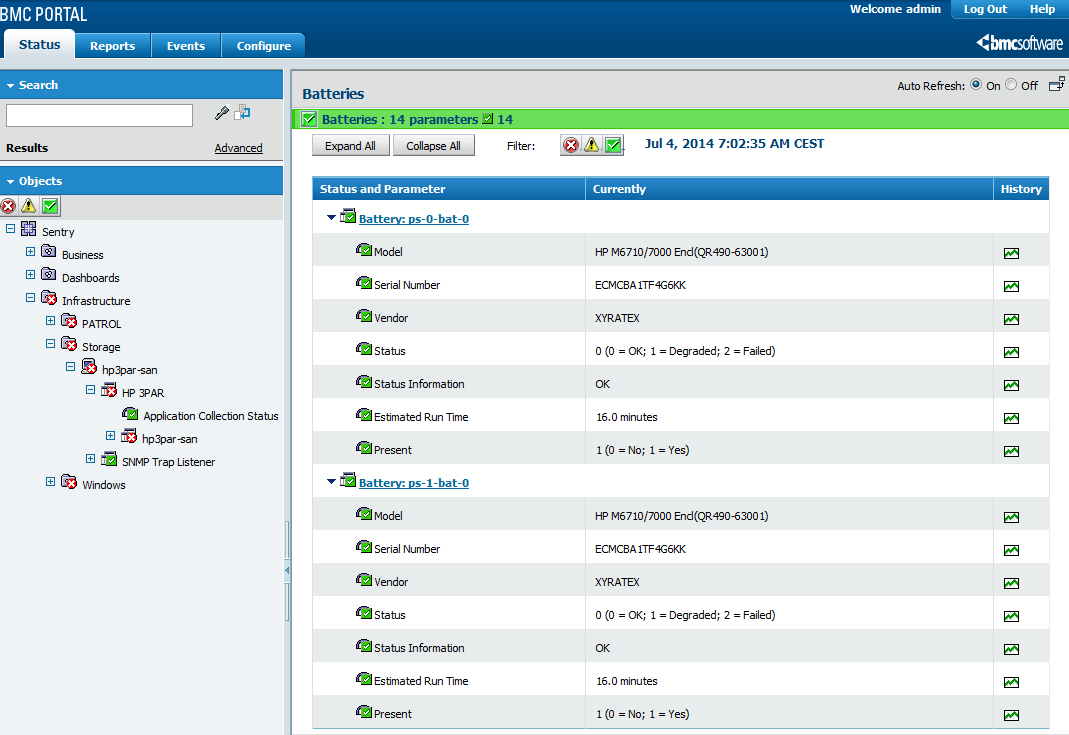1069x735 pixels.
Task: Collapse the Search panel
Action: click(x=10, y=86)
